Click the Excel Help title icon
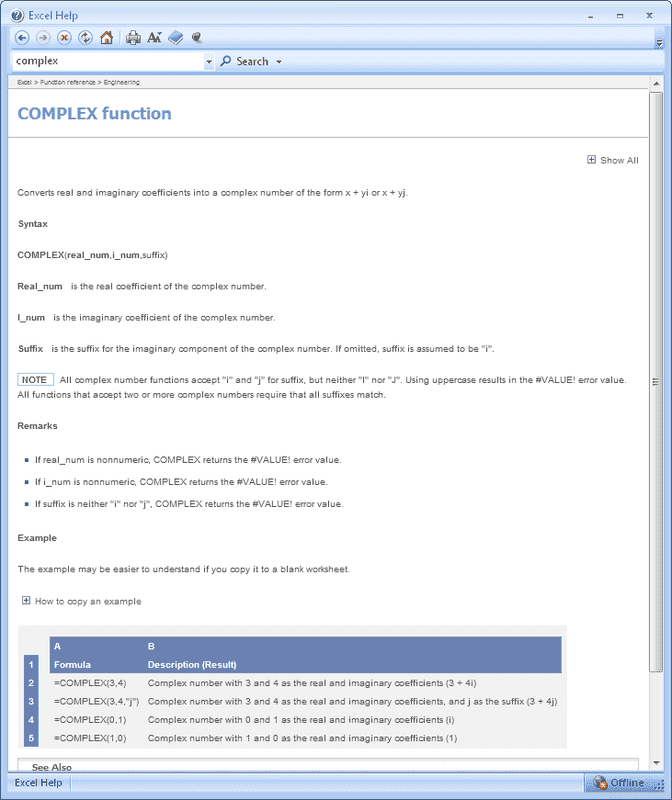Screen dimensions: 672x800 (x=17, y=15)
